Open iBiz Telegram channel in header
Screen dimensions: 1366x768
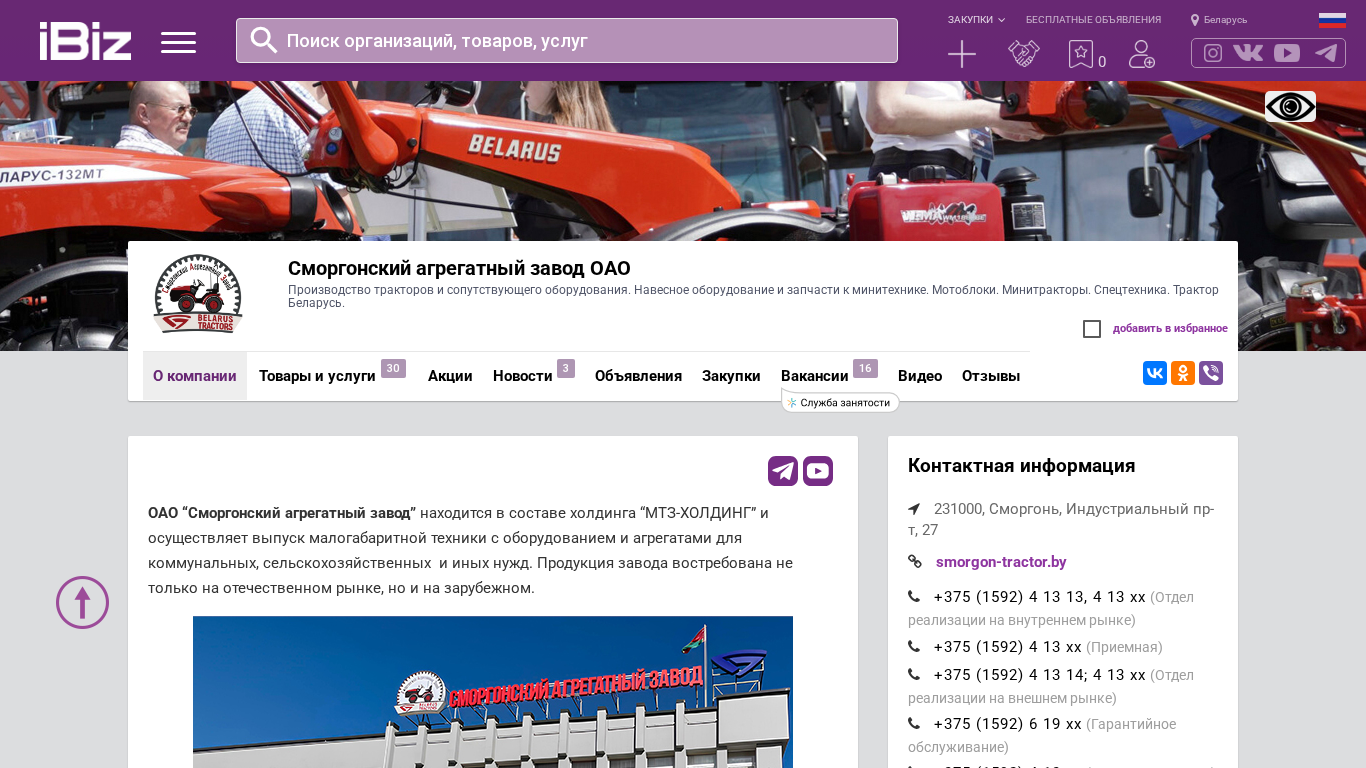(1326, 53)
